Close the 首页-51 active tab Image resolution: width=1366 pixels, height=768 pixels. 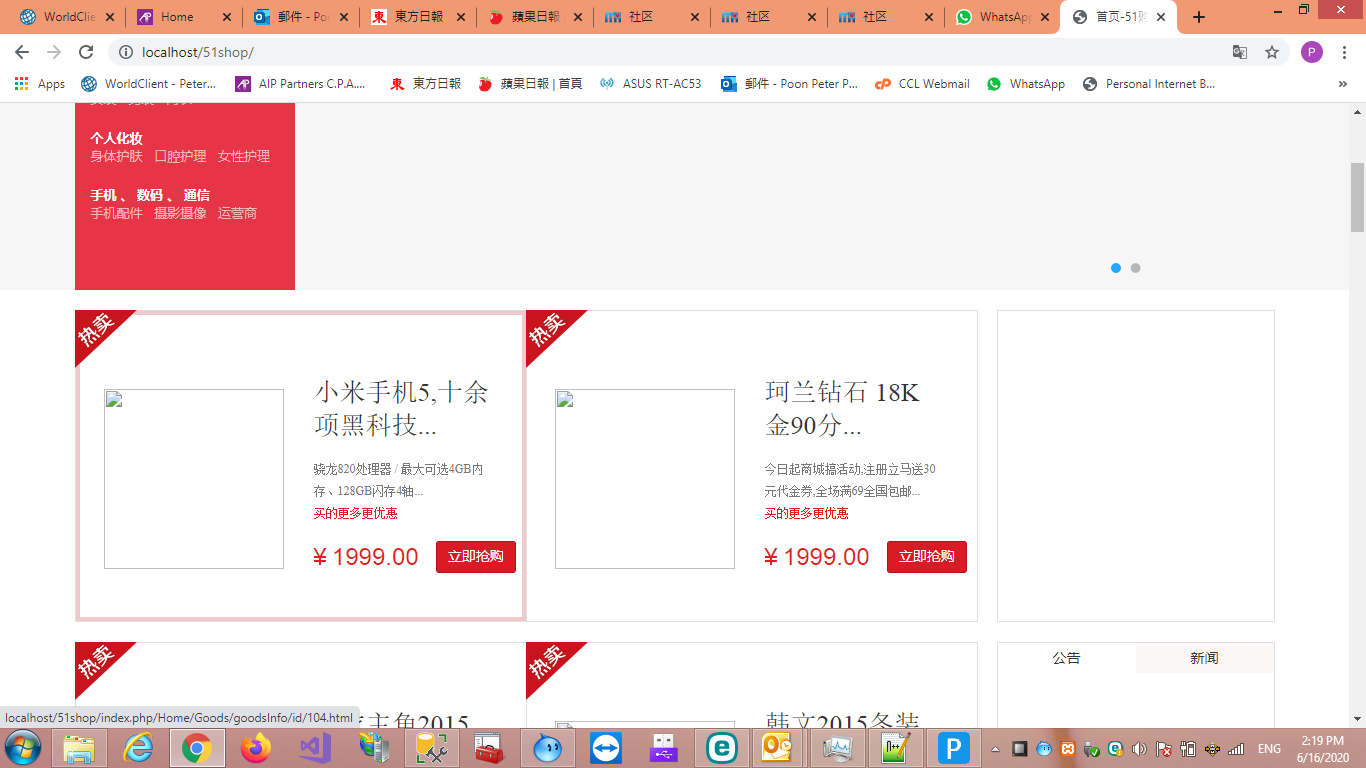click(1162, 17)
